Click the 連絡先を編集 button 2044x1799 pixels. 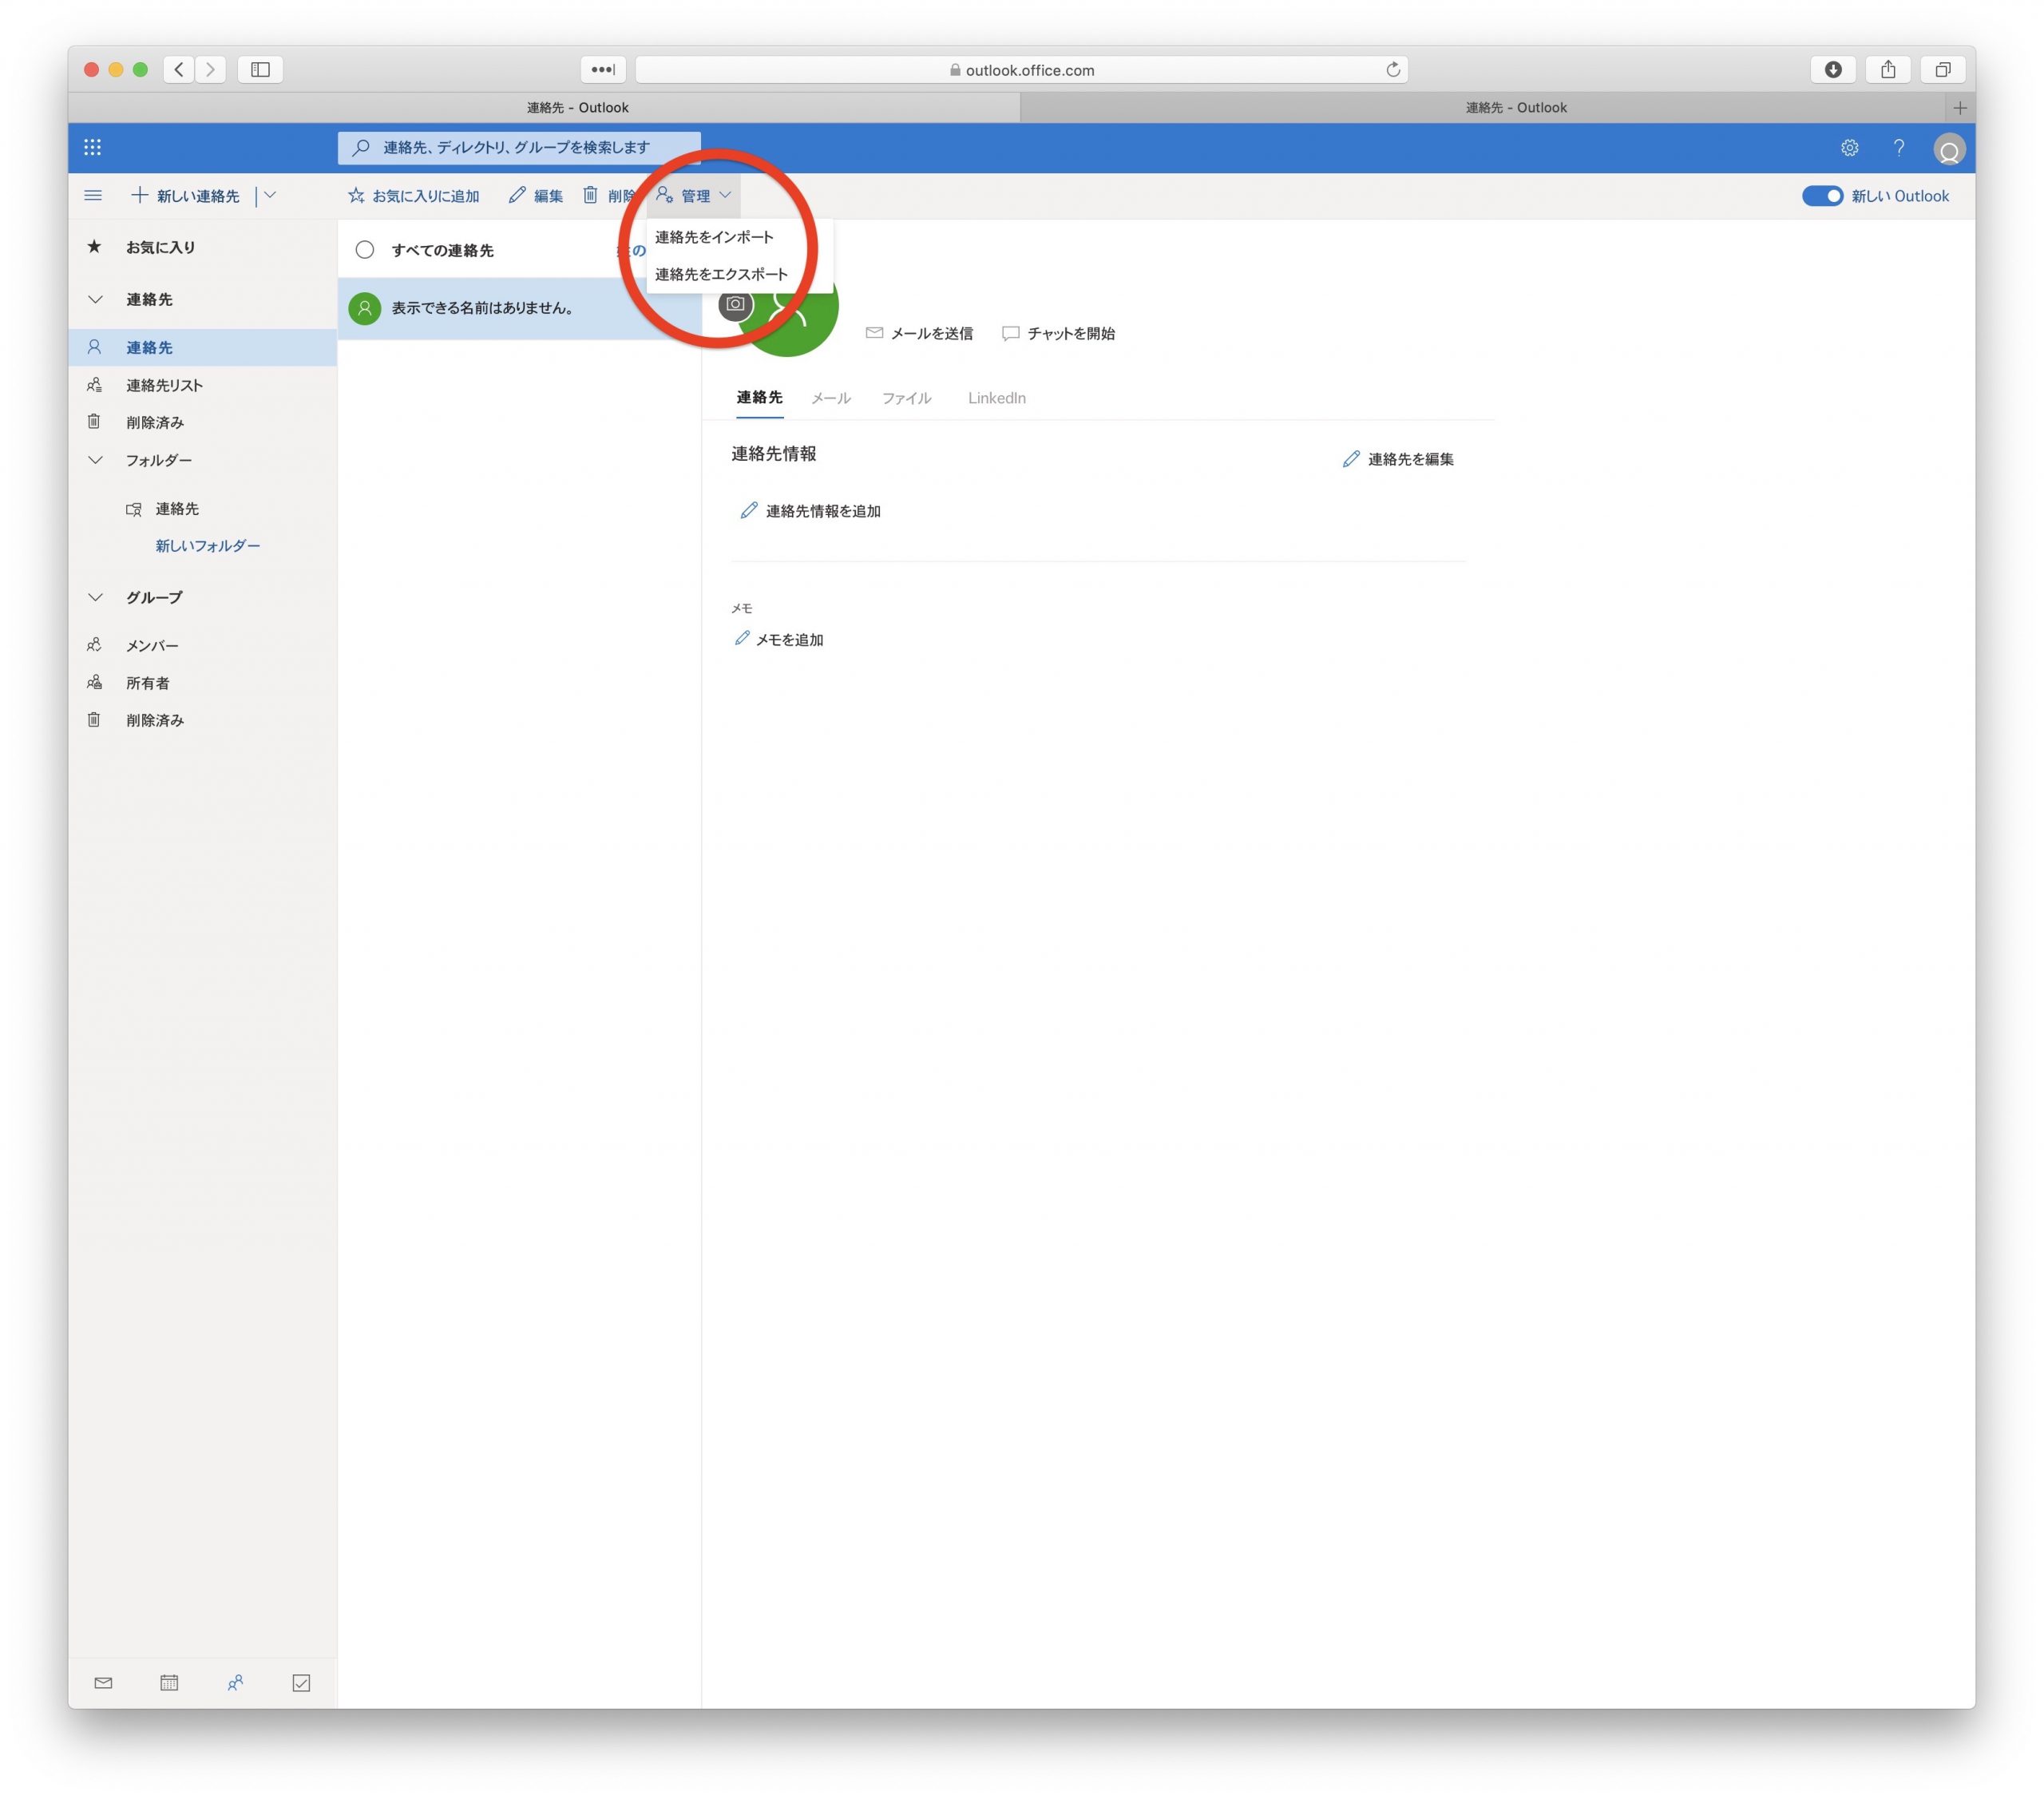click(x=1398, y=459)
